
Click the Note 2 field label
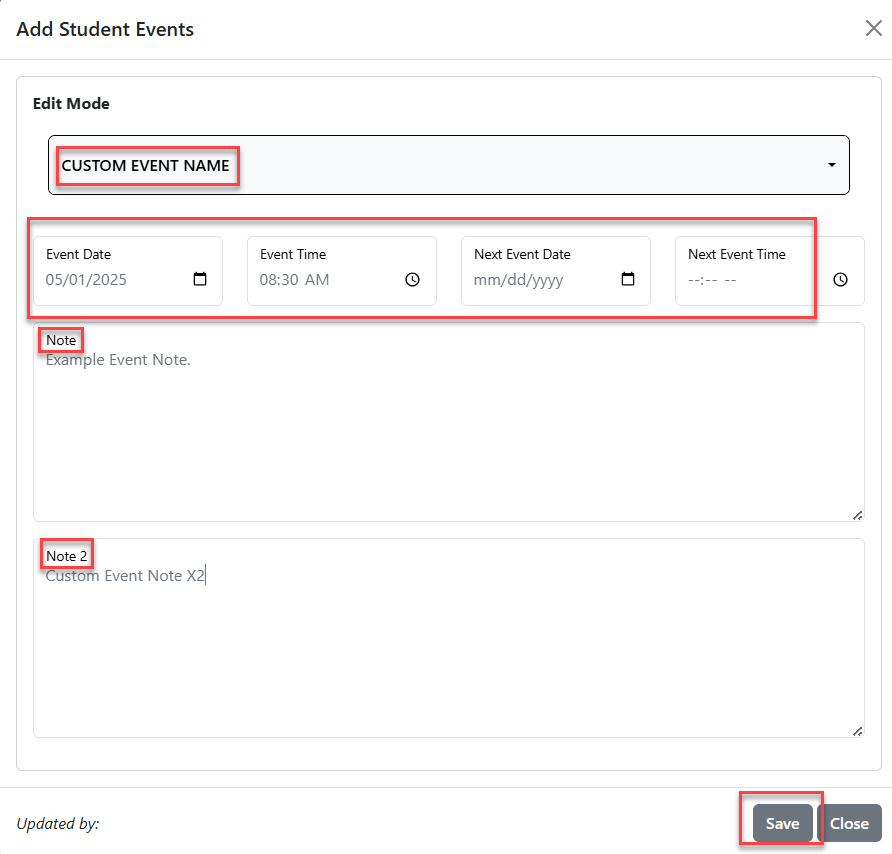[67, 556]
